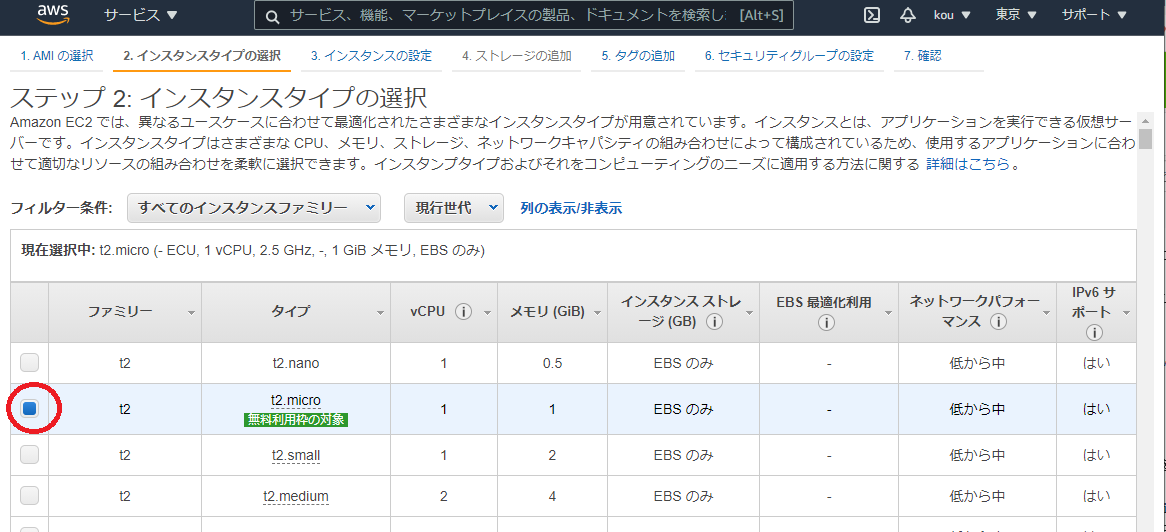
Task: Open the t2.small type link
Action: [x=296, y=454]
